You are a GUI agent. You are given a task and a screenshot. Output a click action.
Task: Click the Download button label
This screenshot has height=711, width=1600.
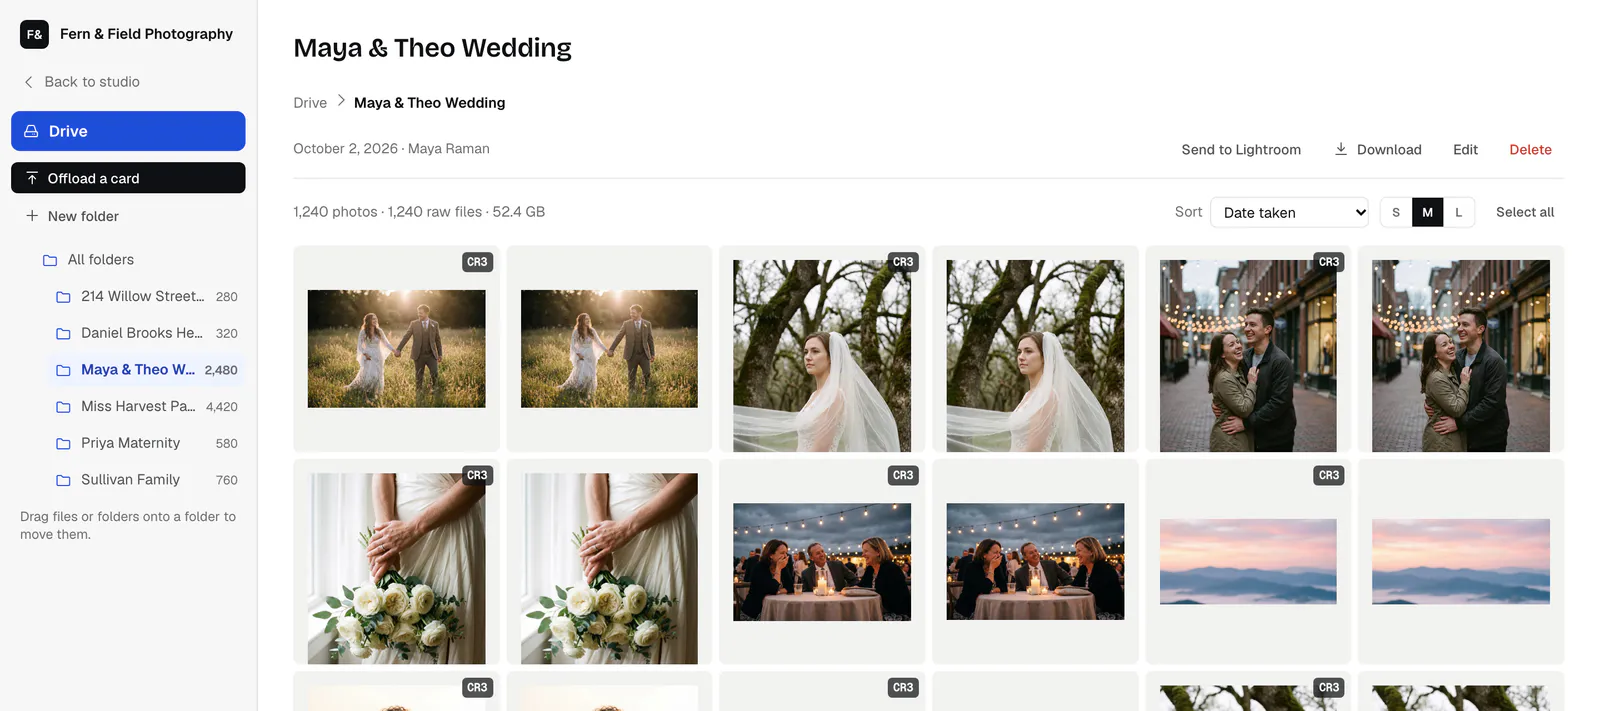[x=1389, y=149]
